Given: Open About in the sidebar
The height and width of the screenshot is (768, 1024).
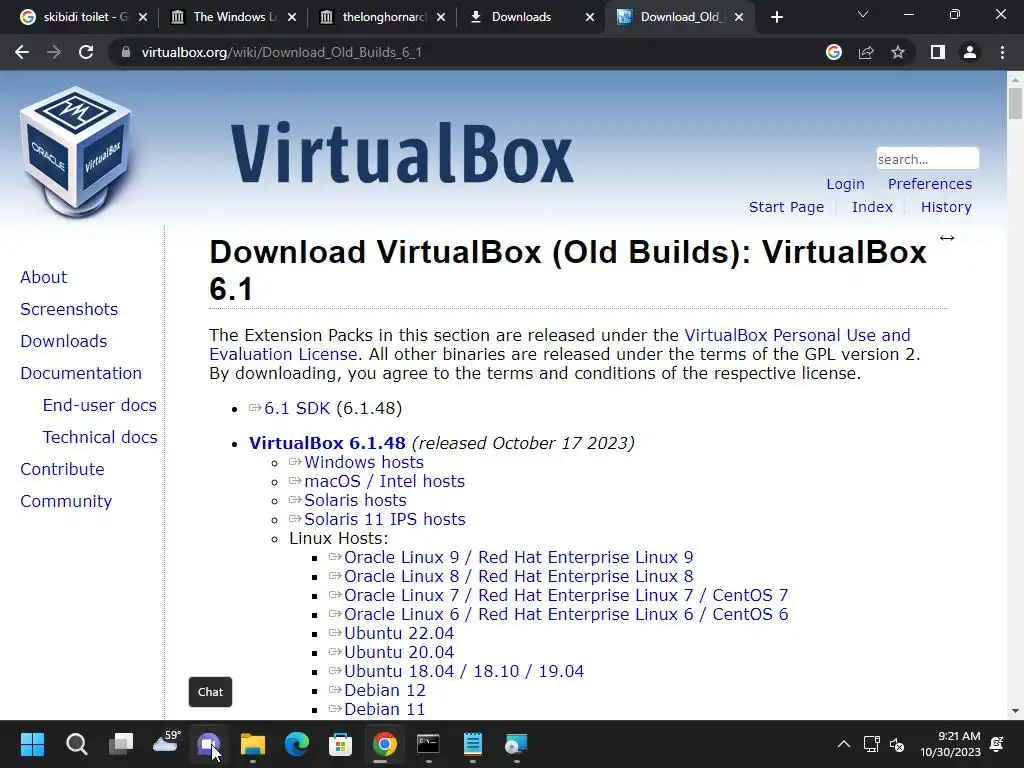Looking at the screenshot, I should pos(43,278).
